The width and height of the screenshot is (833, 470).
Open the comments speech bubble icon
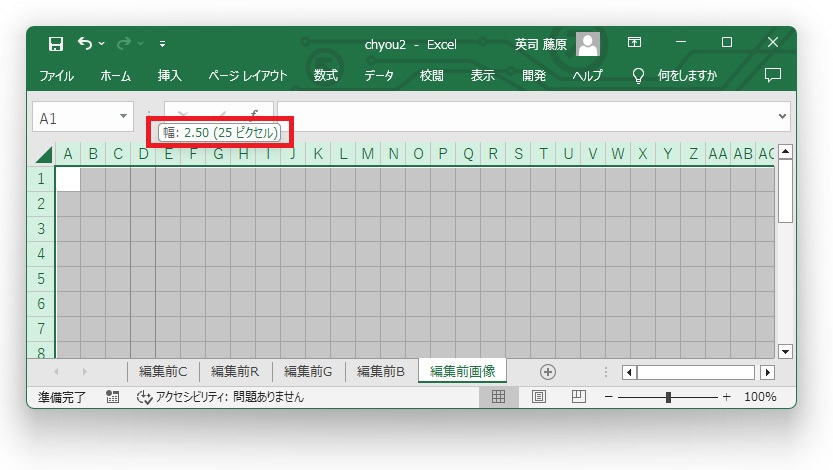[x=772, y=75]
